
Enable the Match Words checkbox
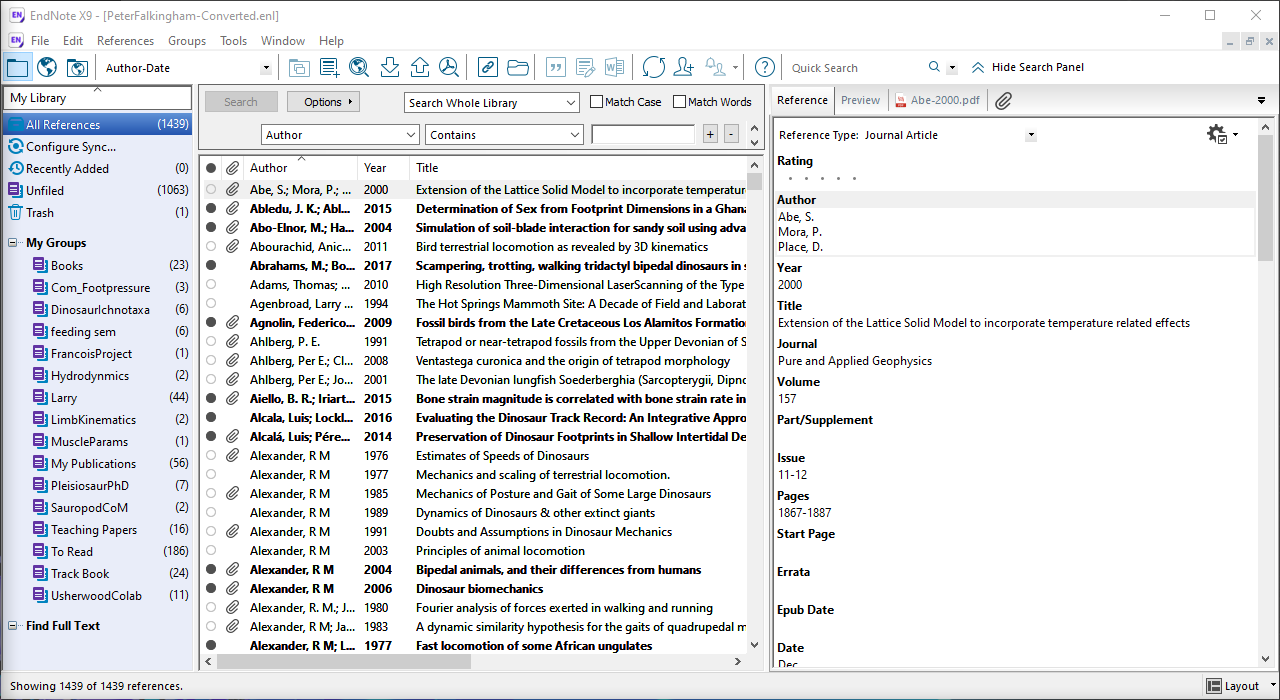[680, 102]
